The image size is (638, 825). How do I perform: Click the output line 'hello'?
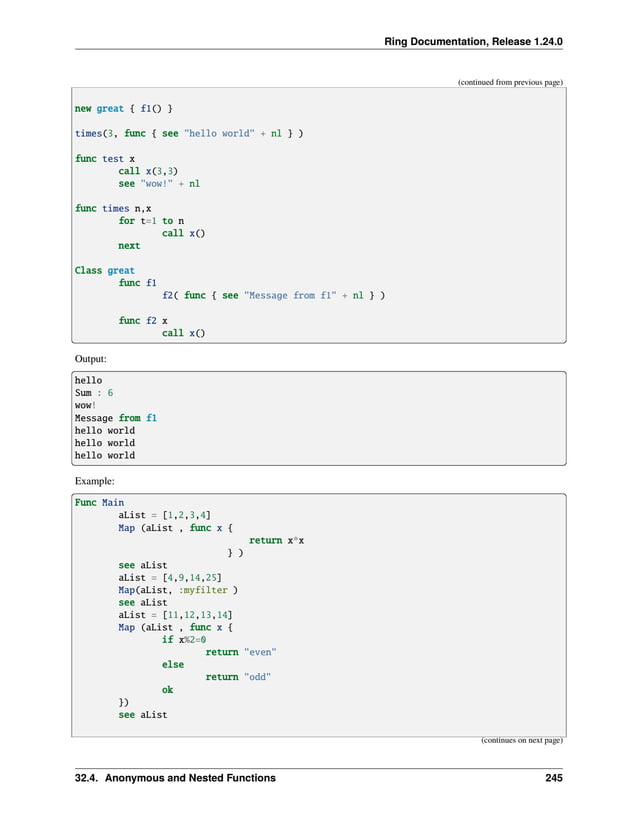coord(88,380)
